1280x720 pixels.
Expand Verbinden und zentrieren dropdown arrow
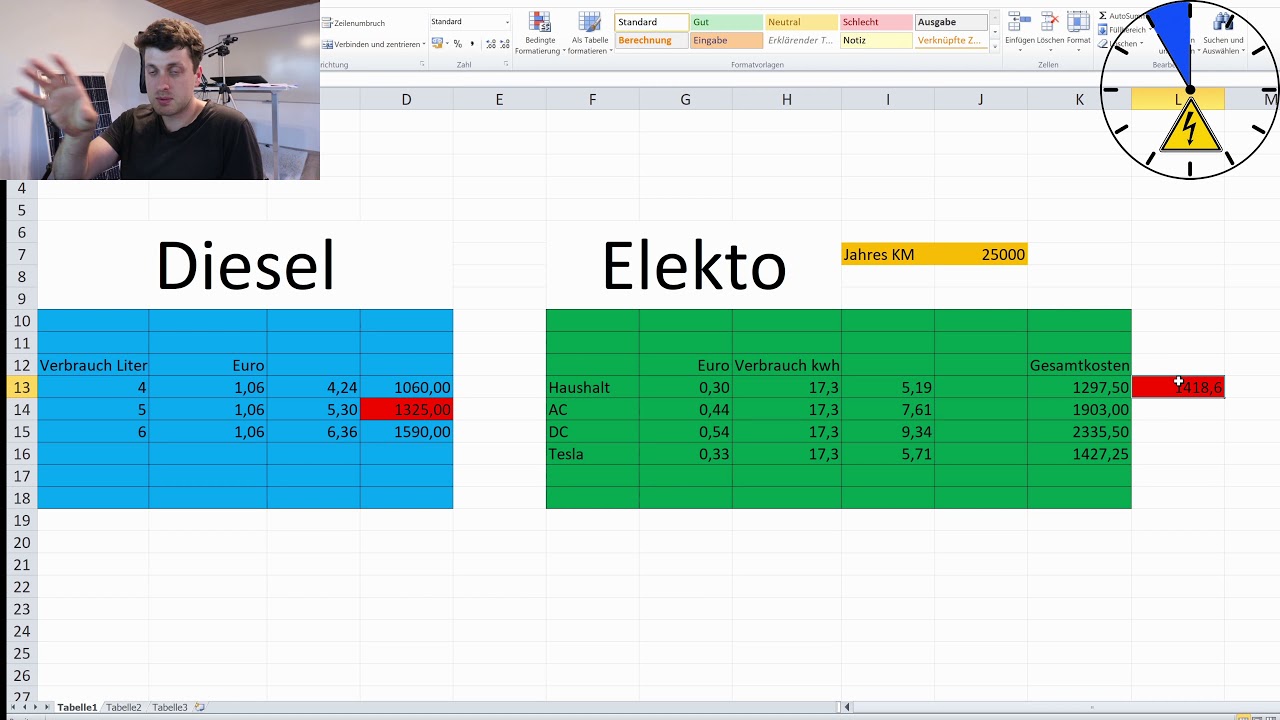424,44
